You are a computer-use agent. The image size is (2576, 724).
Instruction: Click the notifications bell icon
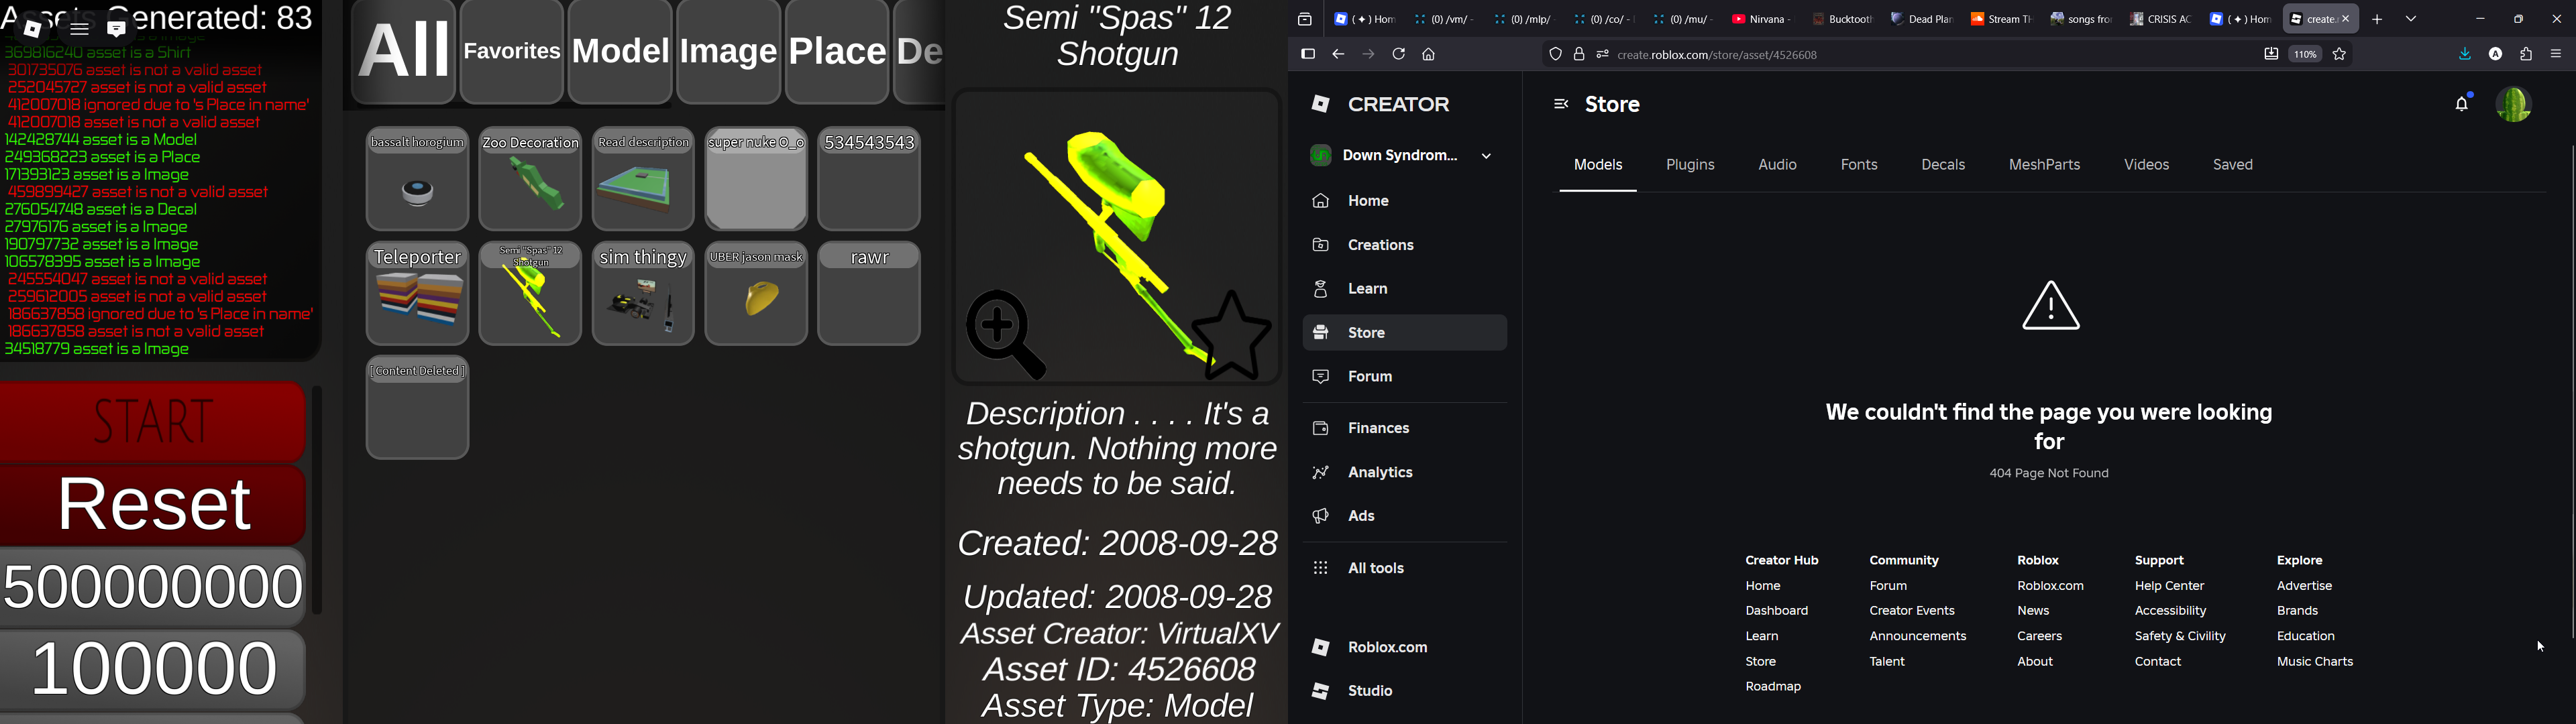(2461, 104)
